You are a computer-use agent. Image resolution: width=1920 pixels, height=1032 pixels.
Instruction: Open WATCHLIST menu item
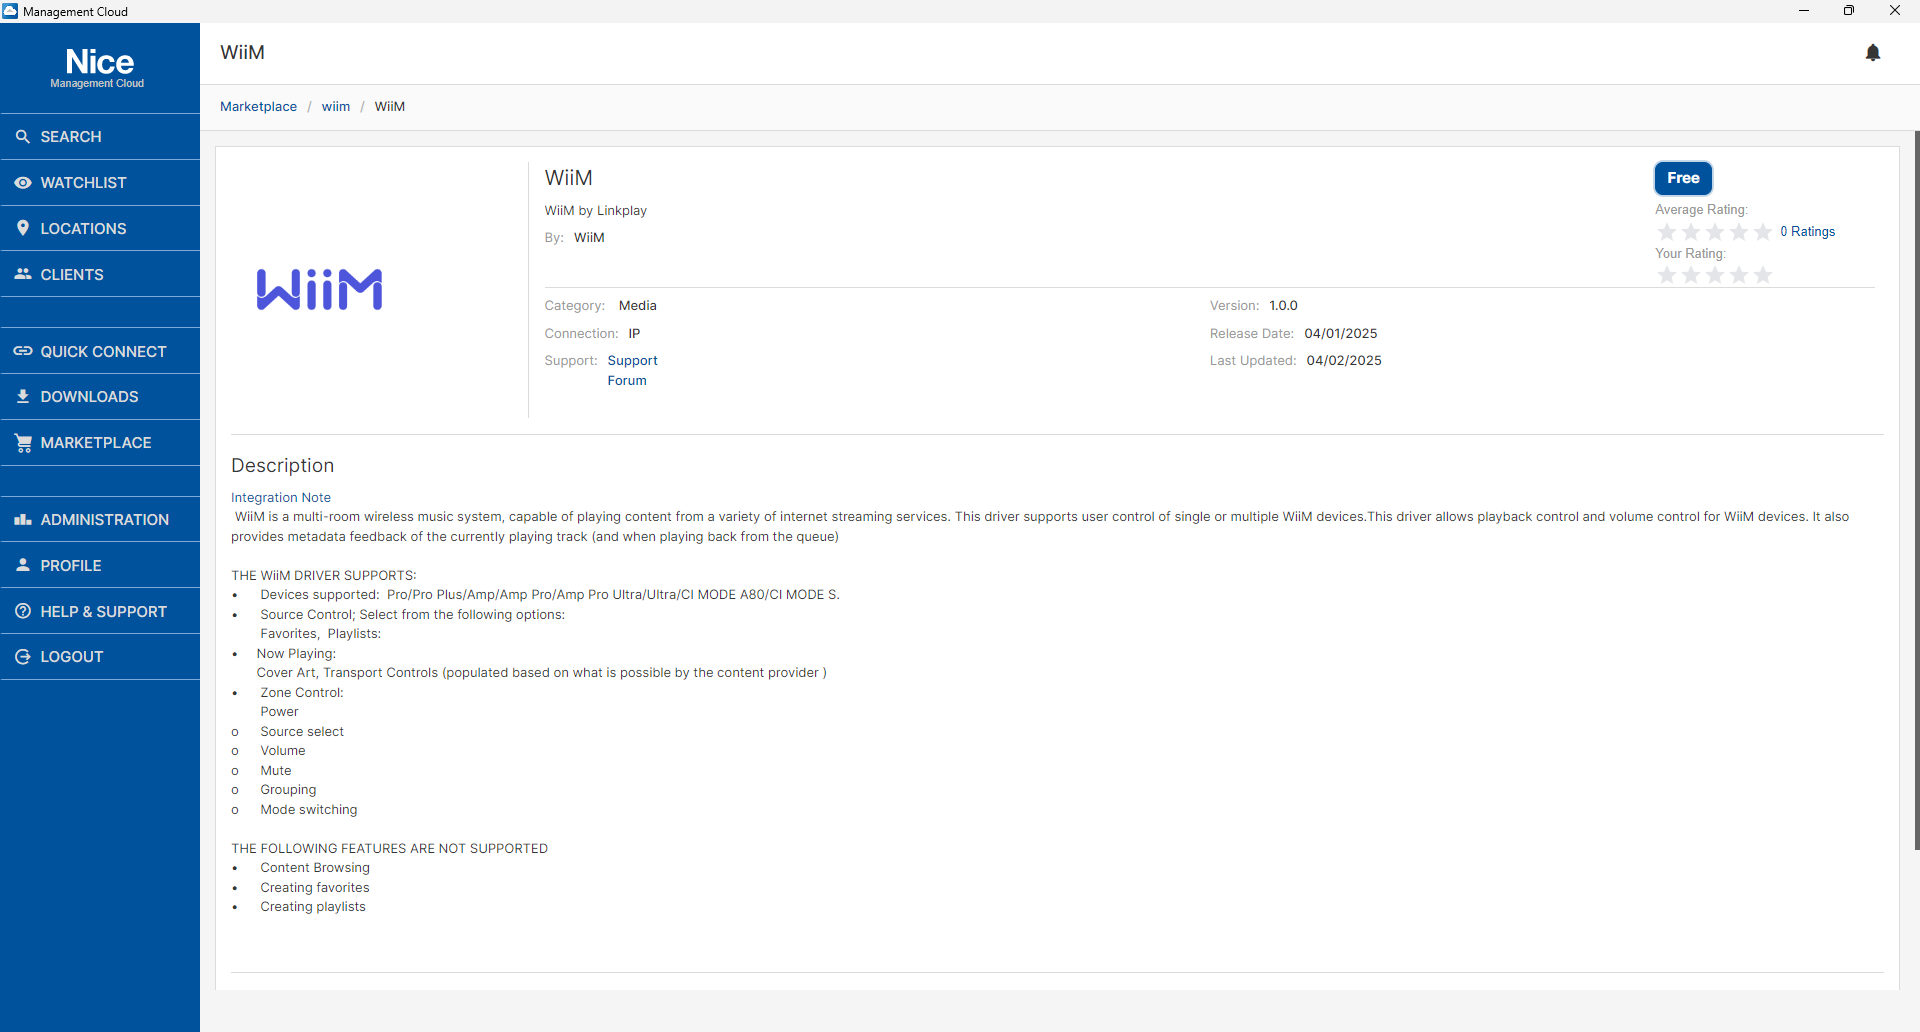[100, 182]
